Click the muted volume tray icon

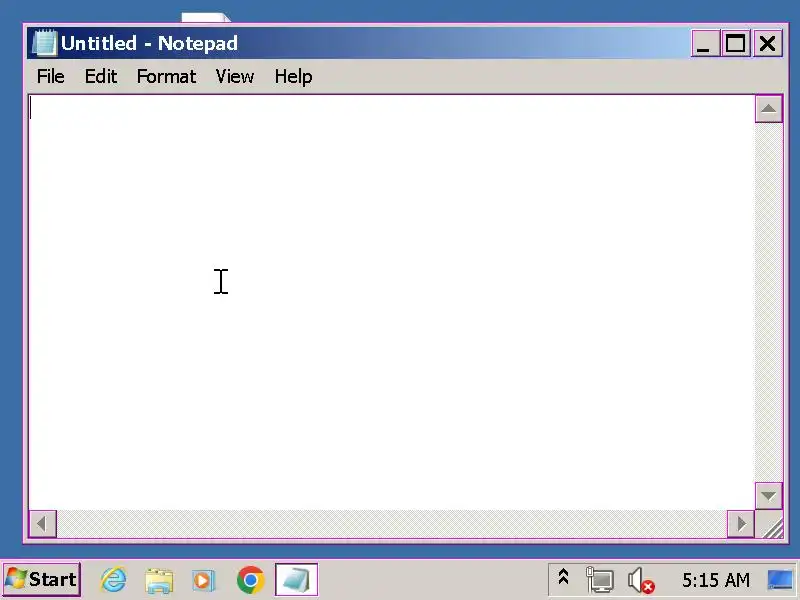[x=641, y=581]
